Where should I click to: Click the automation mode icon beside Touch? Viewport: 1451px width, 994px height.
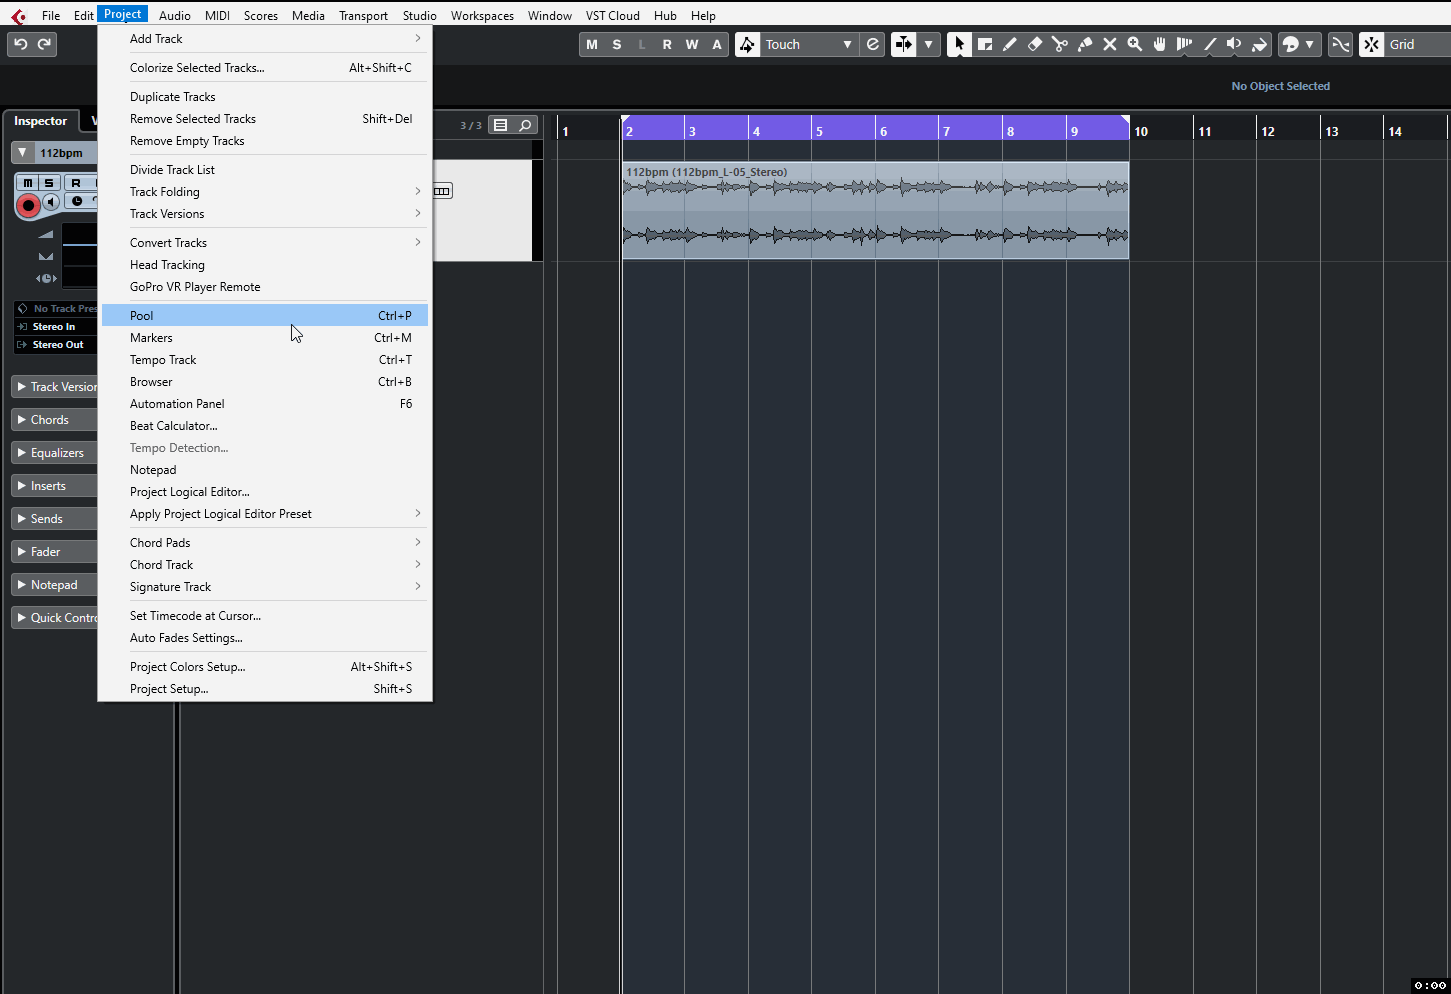click(747, 44)
